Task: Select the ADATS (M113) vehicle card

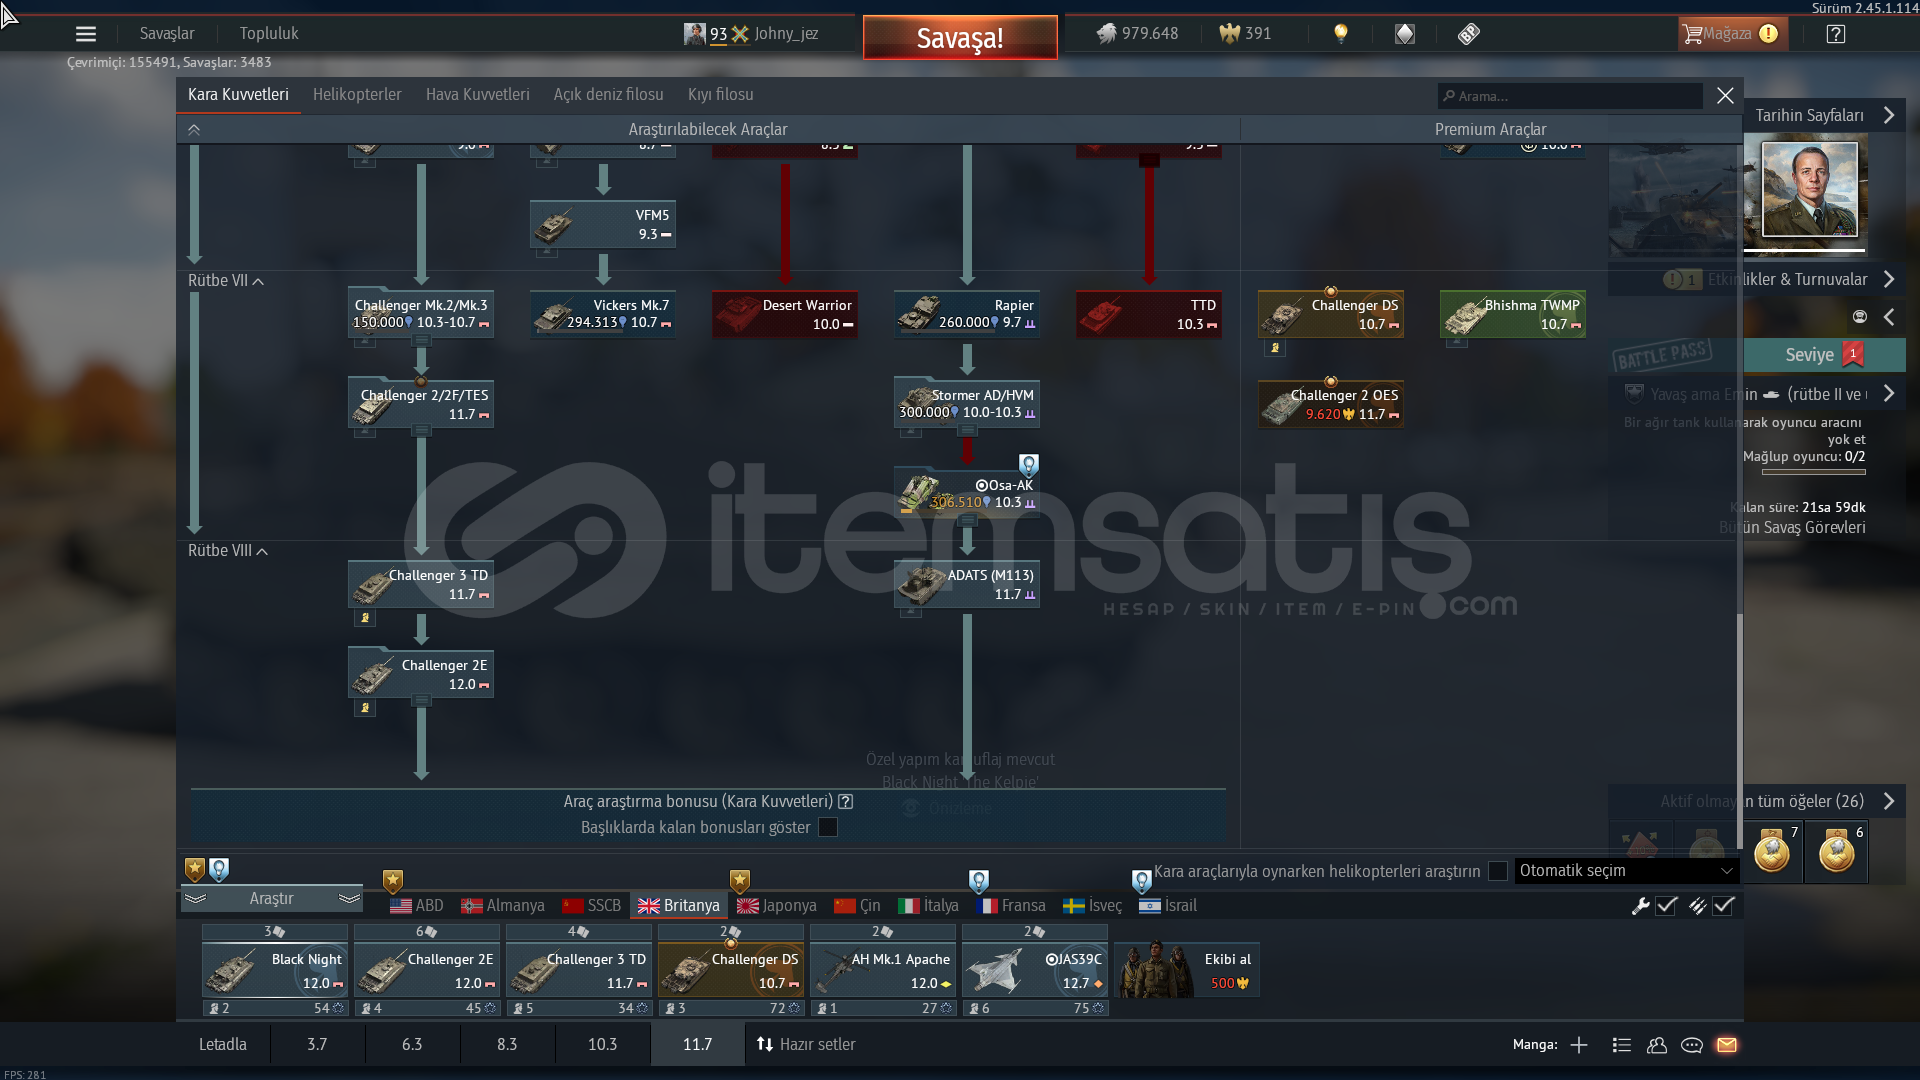Action: click(x=967, y=584)
